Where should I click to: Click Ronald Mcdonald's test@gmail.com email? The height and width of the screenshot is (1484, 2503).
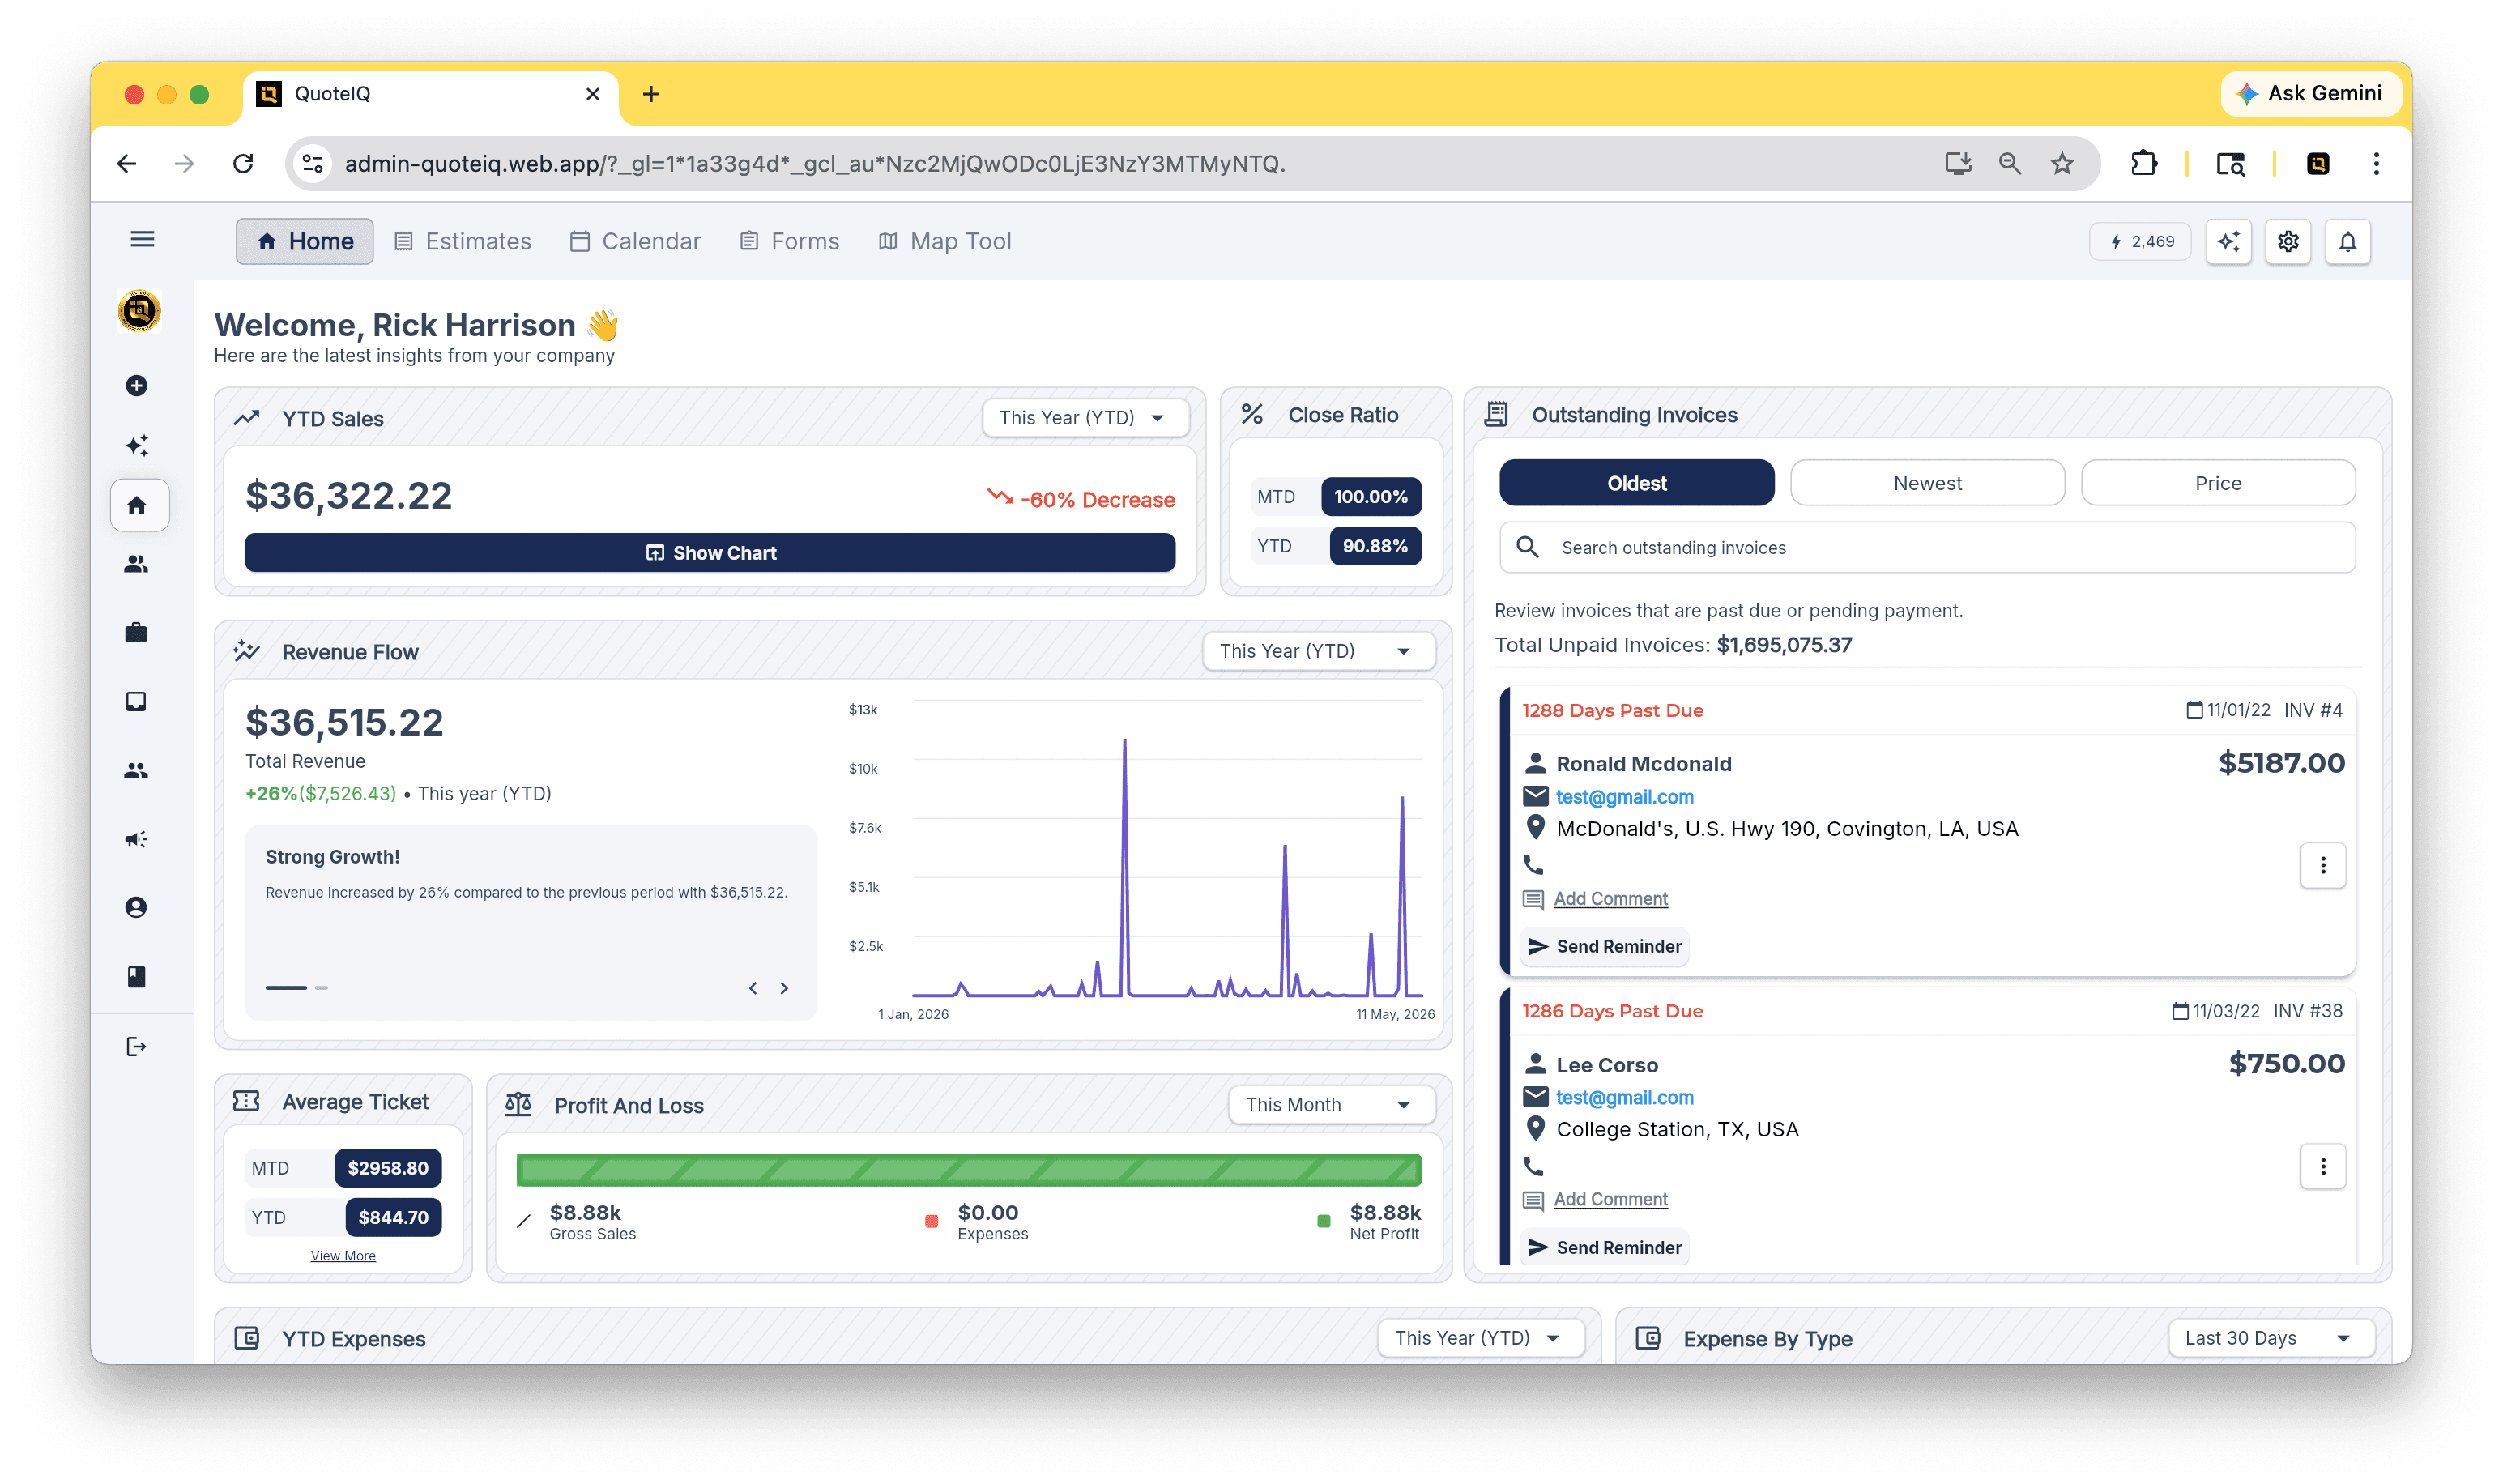[x=1625, y=797]
